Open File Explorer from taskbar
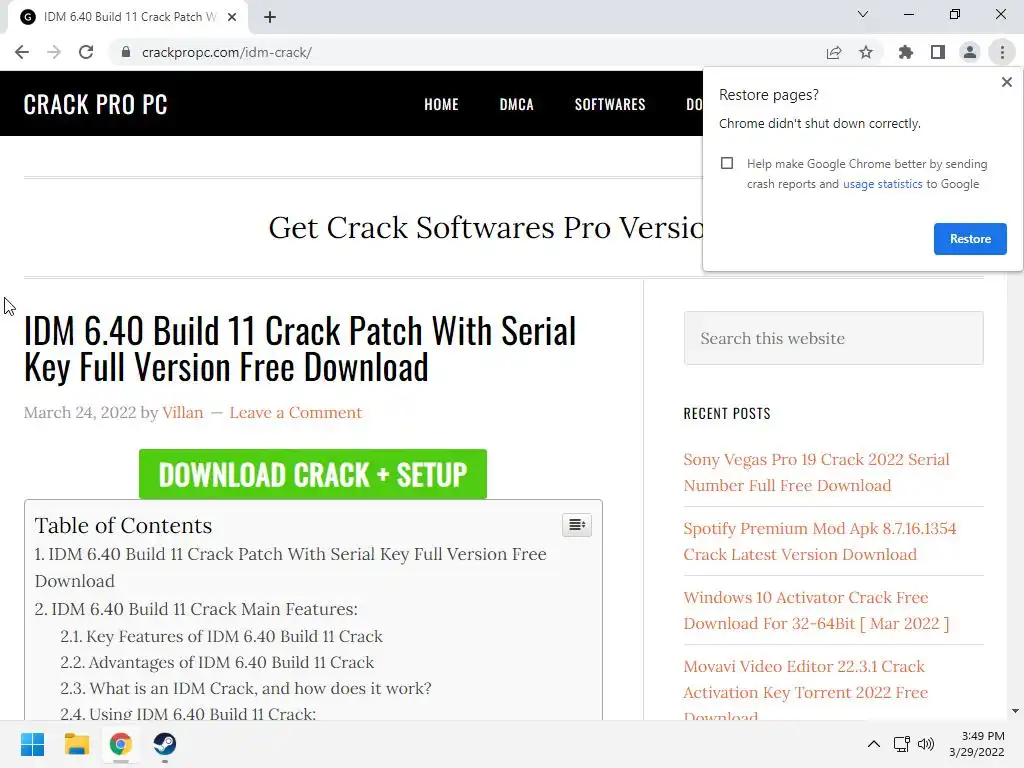 click(76, 744)
